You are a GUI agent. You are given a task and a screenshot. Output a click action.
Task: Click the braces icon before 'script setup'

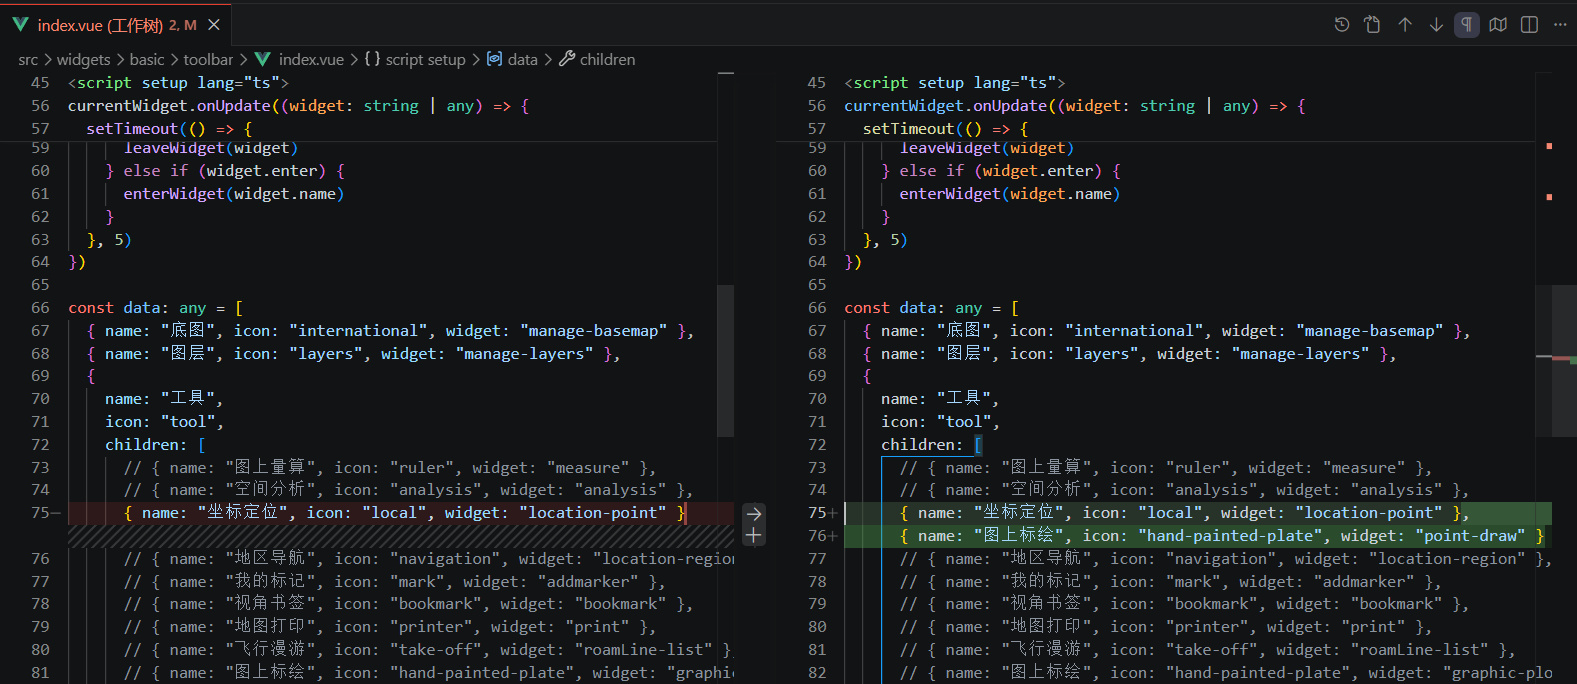372,60
